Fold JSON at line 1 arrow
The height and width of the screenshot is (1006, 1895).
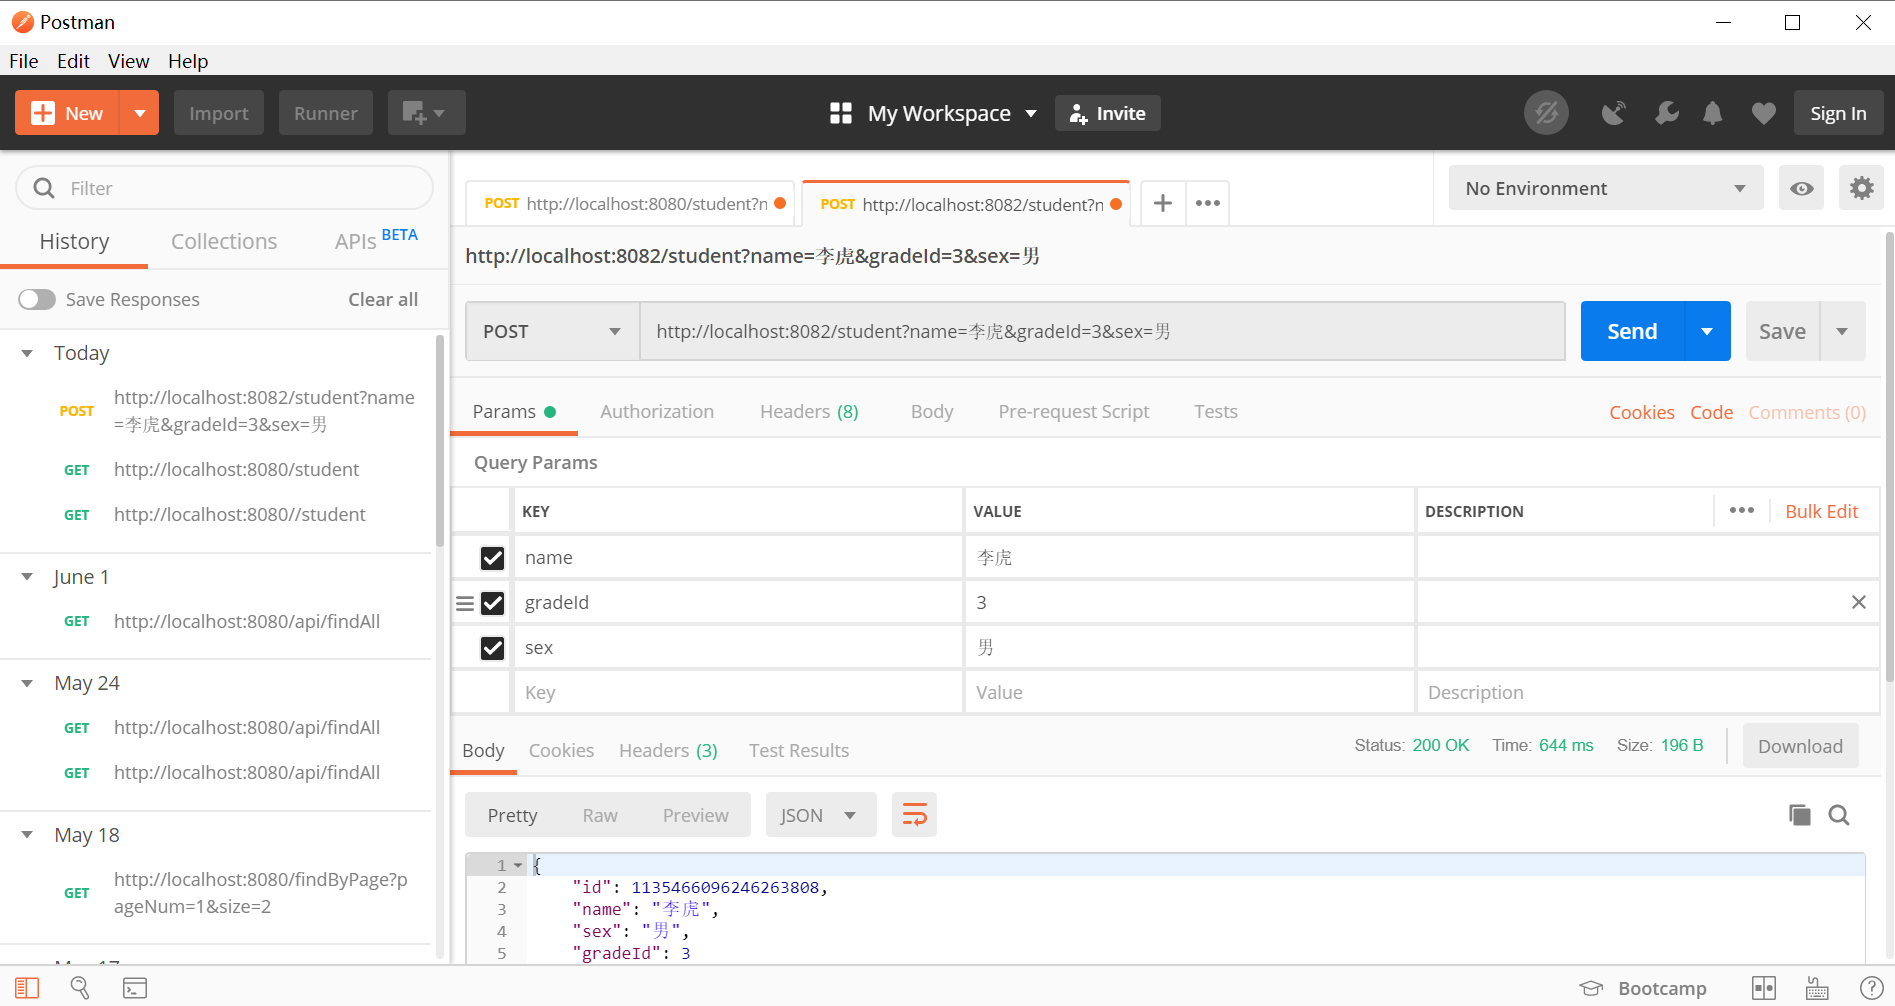(518, 865)
